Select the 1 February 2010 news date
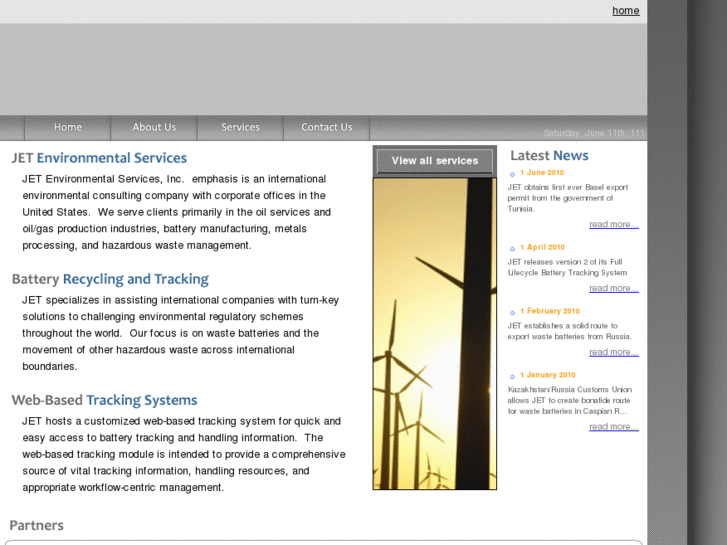Image resolution: width=727 pixels, height=545 pixels. coord(549,311)
